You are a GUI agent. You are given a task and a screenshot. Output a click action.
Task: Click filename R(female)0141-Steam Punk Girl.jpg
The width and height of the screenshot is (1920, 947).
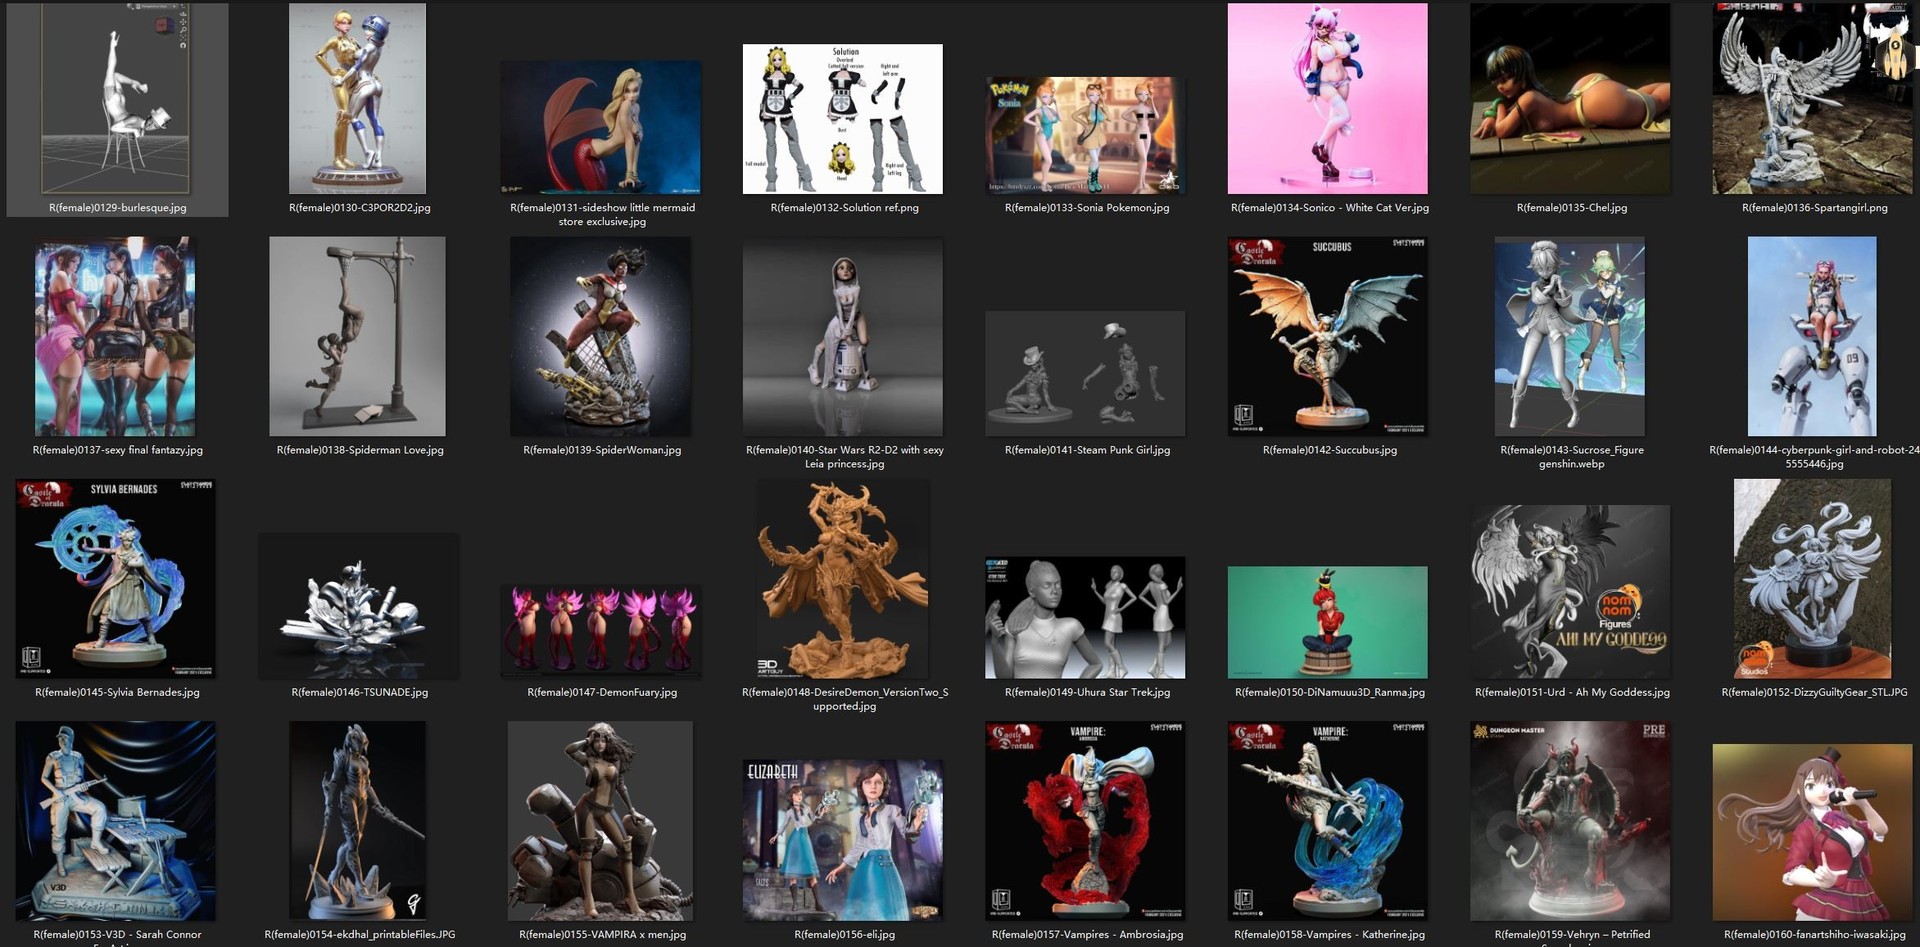[x=1087, y=450]
